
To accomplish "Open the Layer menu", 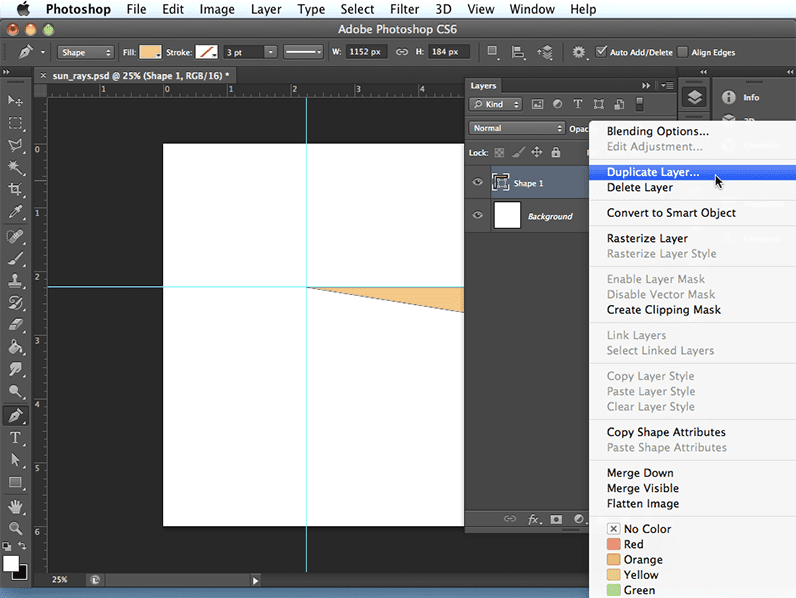I will pos(266,9).
